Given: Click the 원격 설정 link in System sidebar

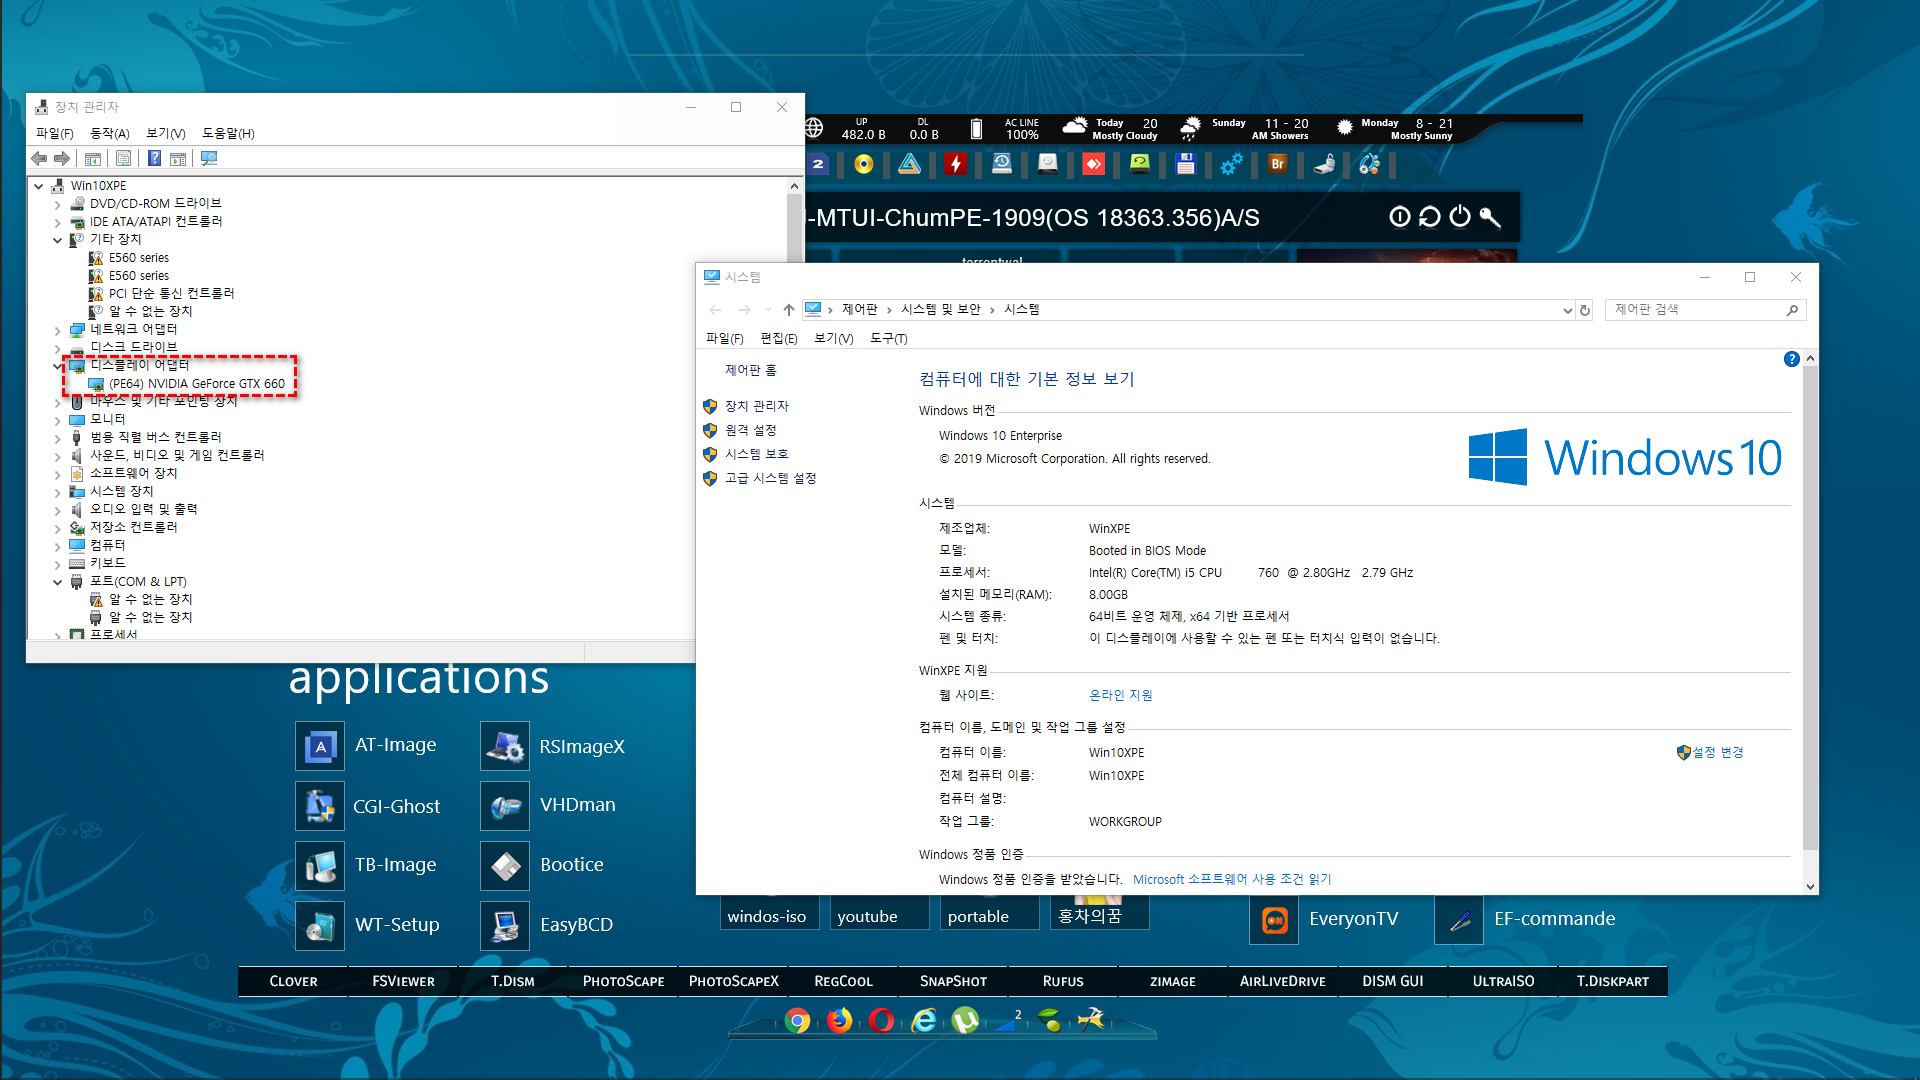Looking at the screenshot, I should (x=751, y=430).
